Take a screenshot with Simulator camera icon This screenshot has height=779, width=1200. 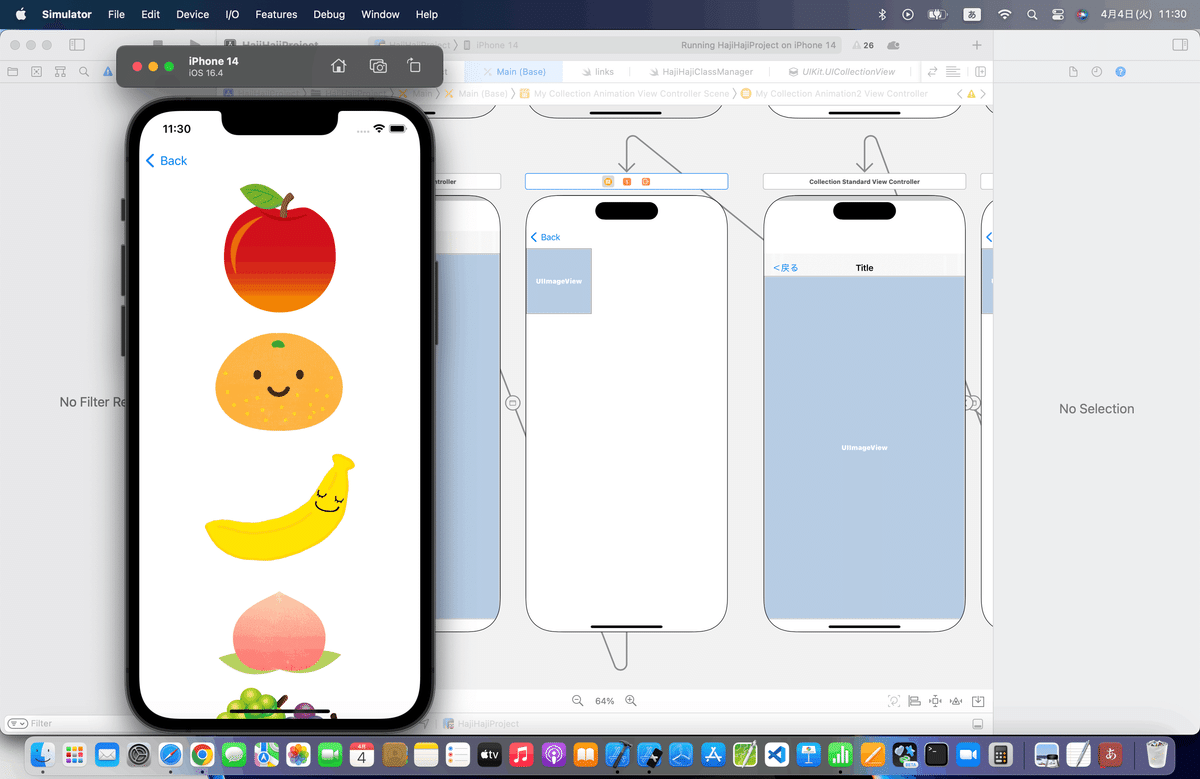tap(378, 66)
